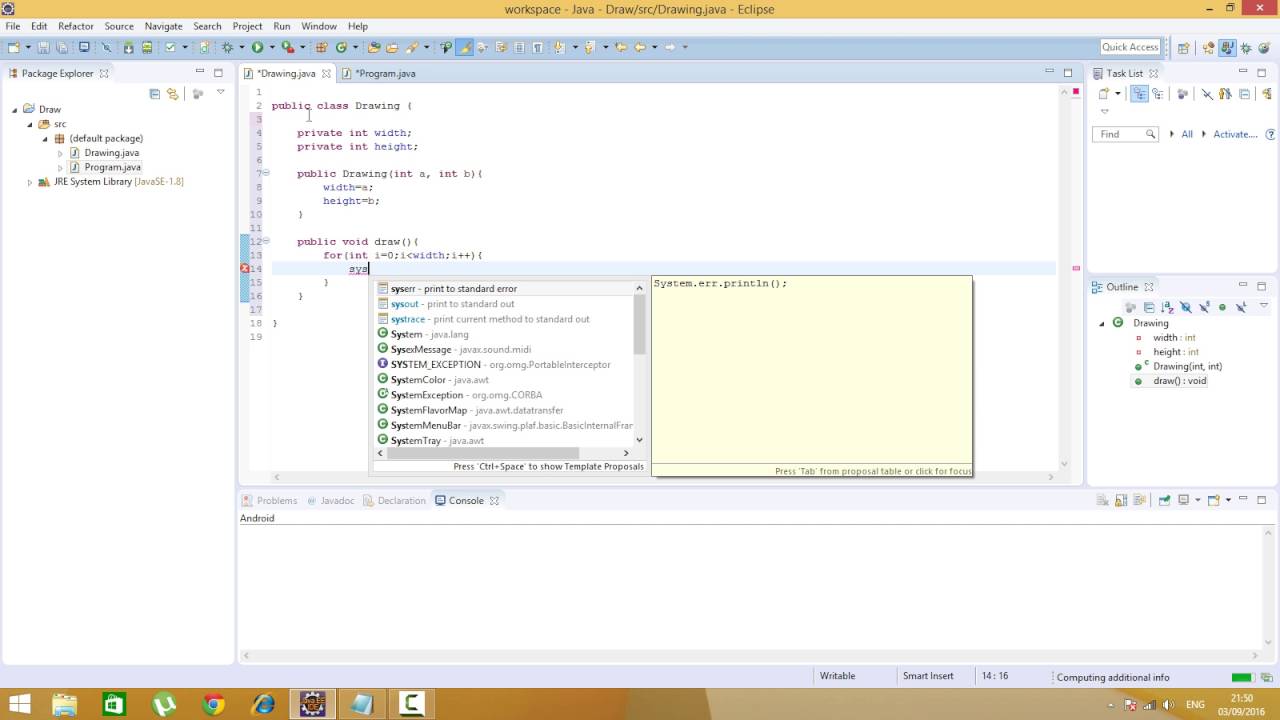Image resolution: width=1280 pixels, height=720 pixels.
Task: Select System - java.lang proposal
Action: (x=505, y=334)
